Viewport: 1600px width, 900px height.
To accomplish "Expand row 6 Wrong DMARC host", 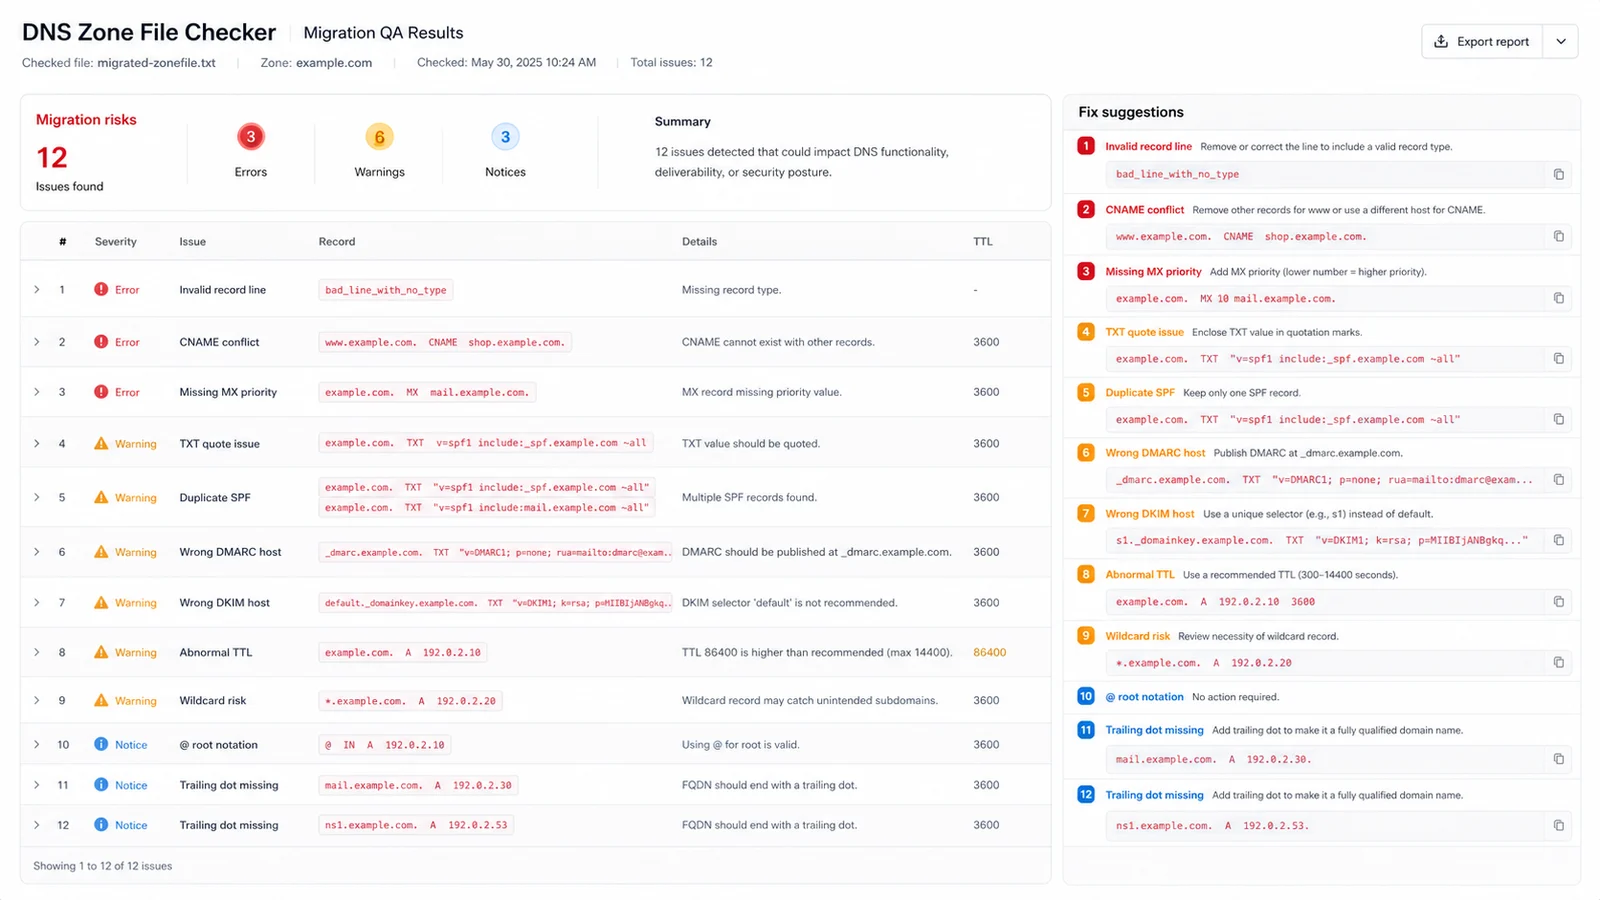I will (37, 552).
